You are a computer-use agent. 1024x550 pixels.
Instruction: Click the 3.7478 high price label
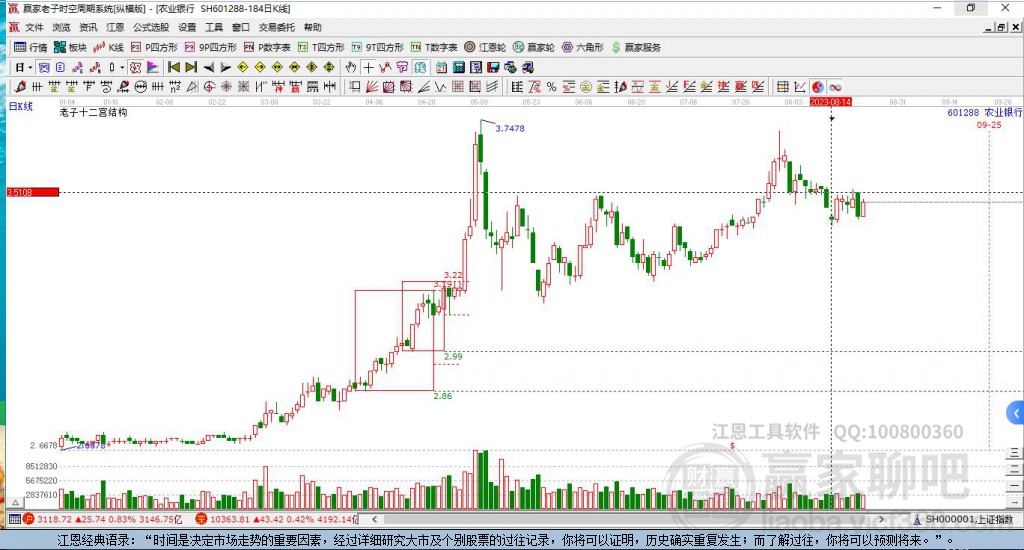point(509,129)
